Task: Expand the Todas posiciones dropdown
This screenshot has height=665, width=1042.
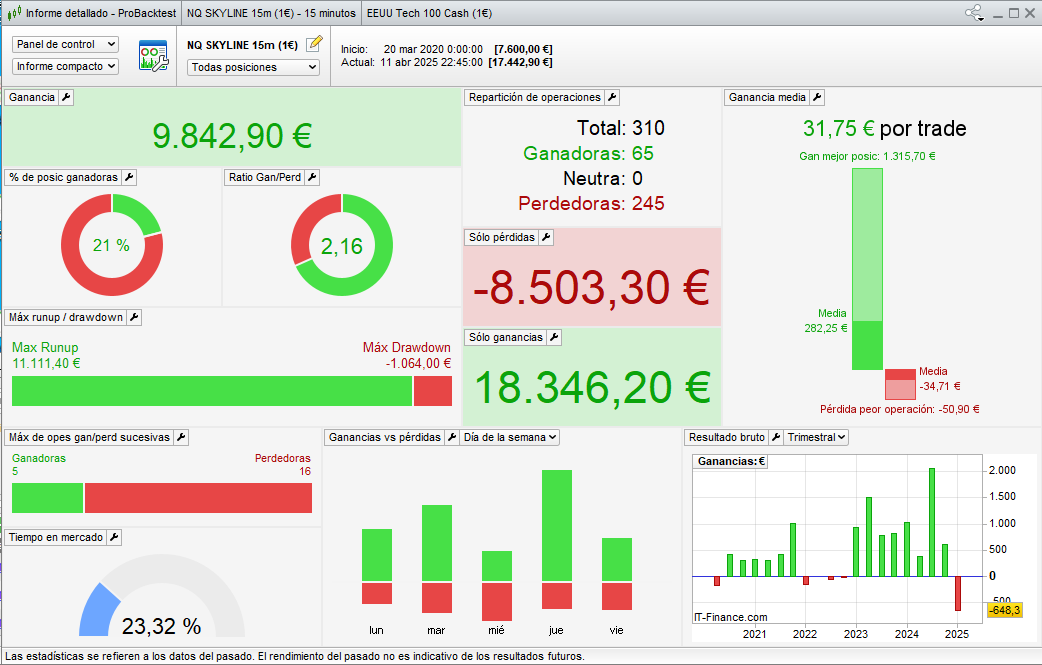Action: pos(254,67)
